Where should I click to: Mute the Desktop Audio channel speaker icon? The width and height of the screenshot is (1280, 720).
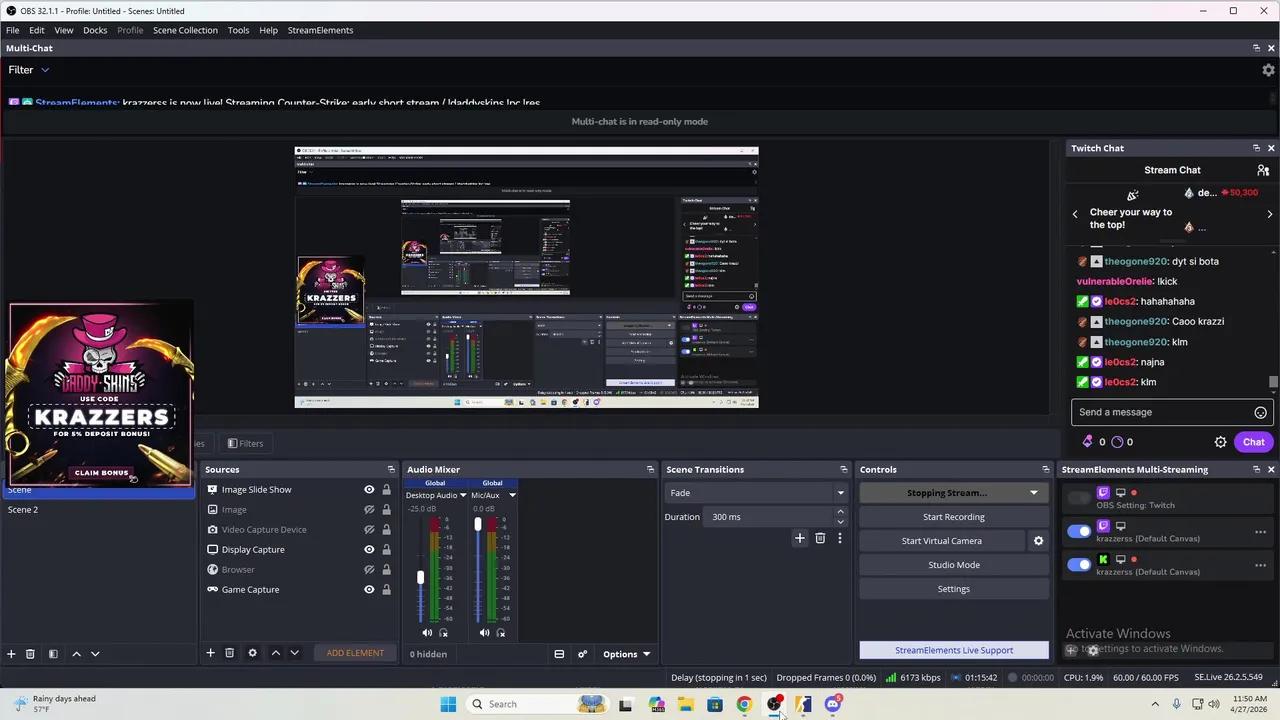pos(427,632)
